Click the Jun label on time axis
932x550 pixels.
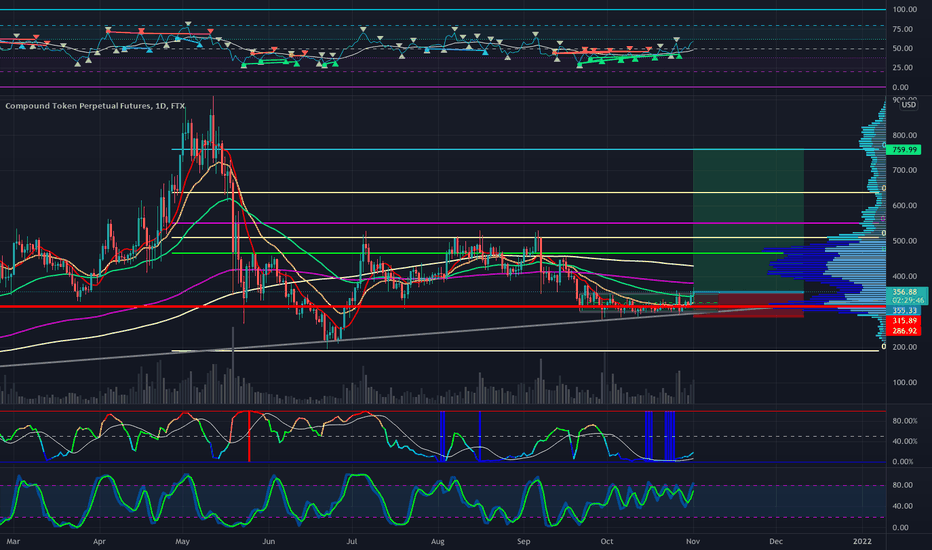pos(269,542)
